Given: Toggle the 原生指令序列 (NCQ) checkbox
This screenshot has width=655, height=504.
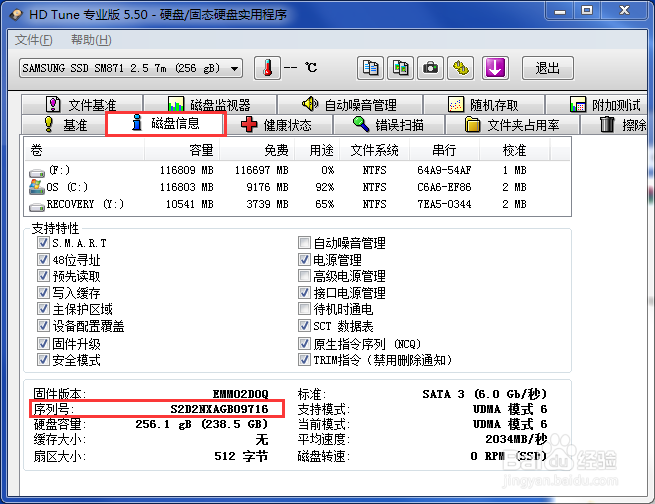Looking at the screenshot, I should (x=304, y=343).
